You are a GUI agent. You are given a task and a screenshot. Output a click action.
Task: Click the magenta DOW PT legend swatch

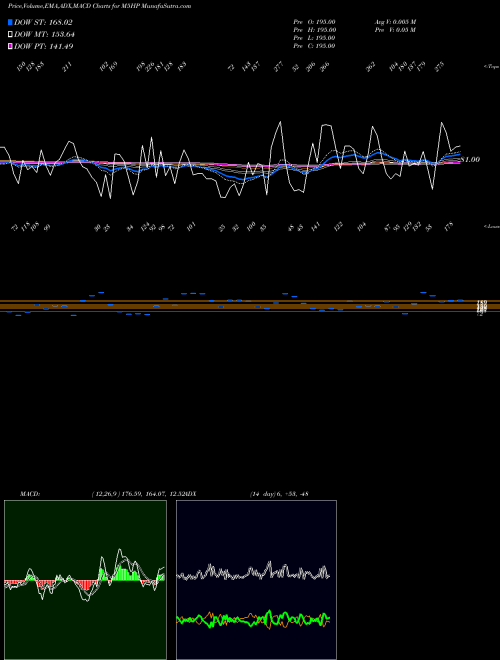(x=10, y=46)
